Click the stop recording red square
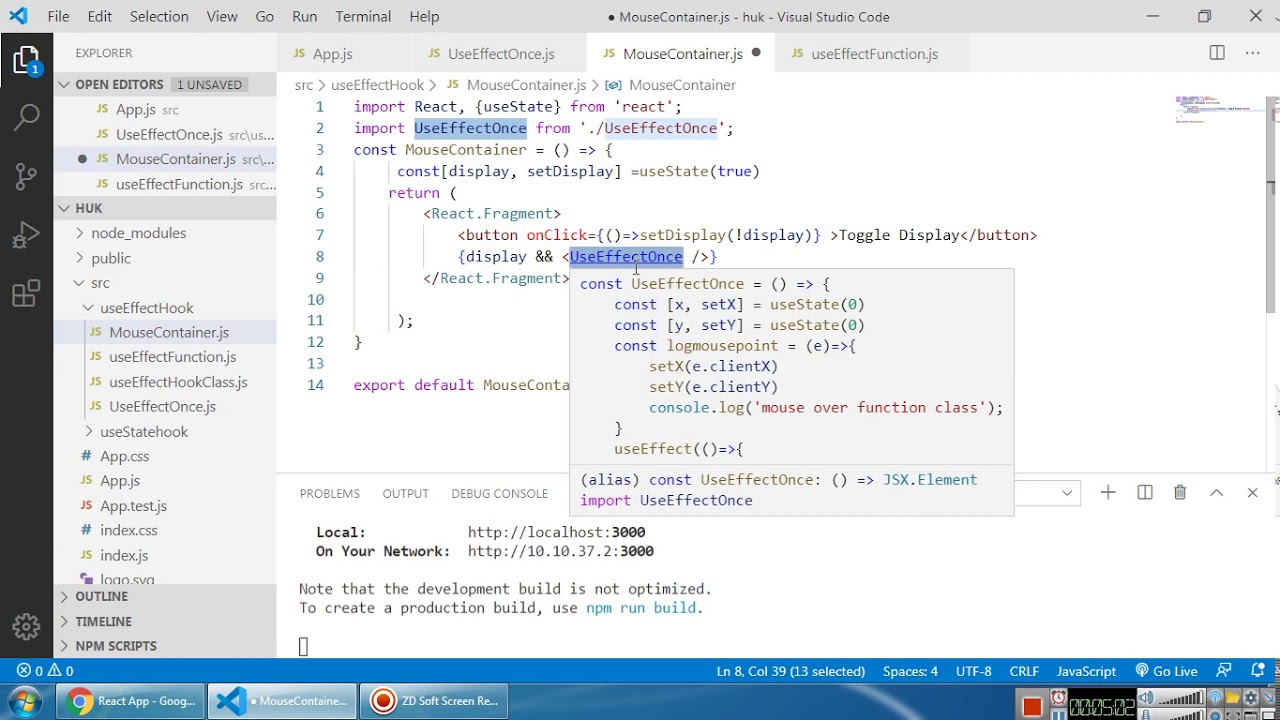The image size is (1280, 720). [x=1032, y=707]
